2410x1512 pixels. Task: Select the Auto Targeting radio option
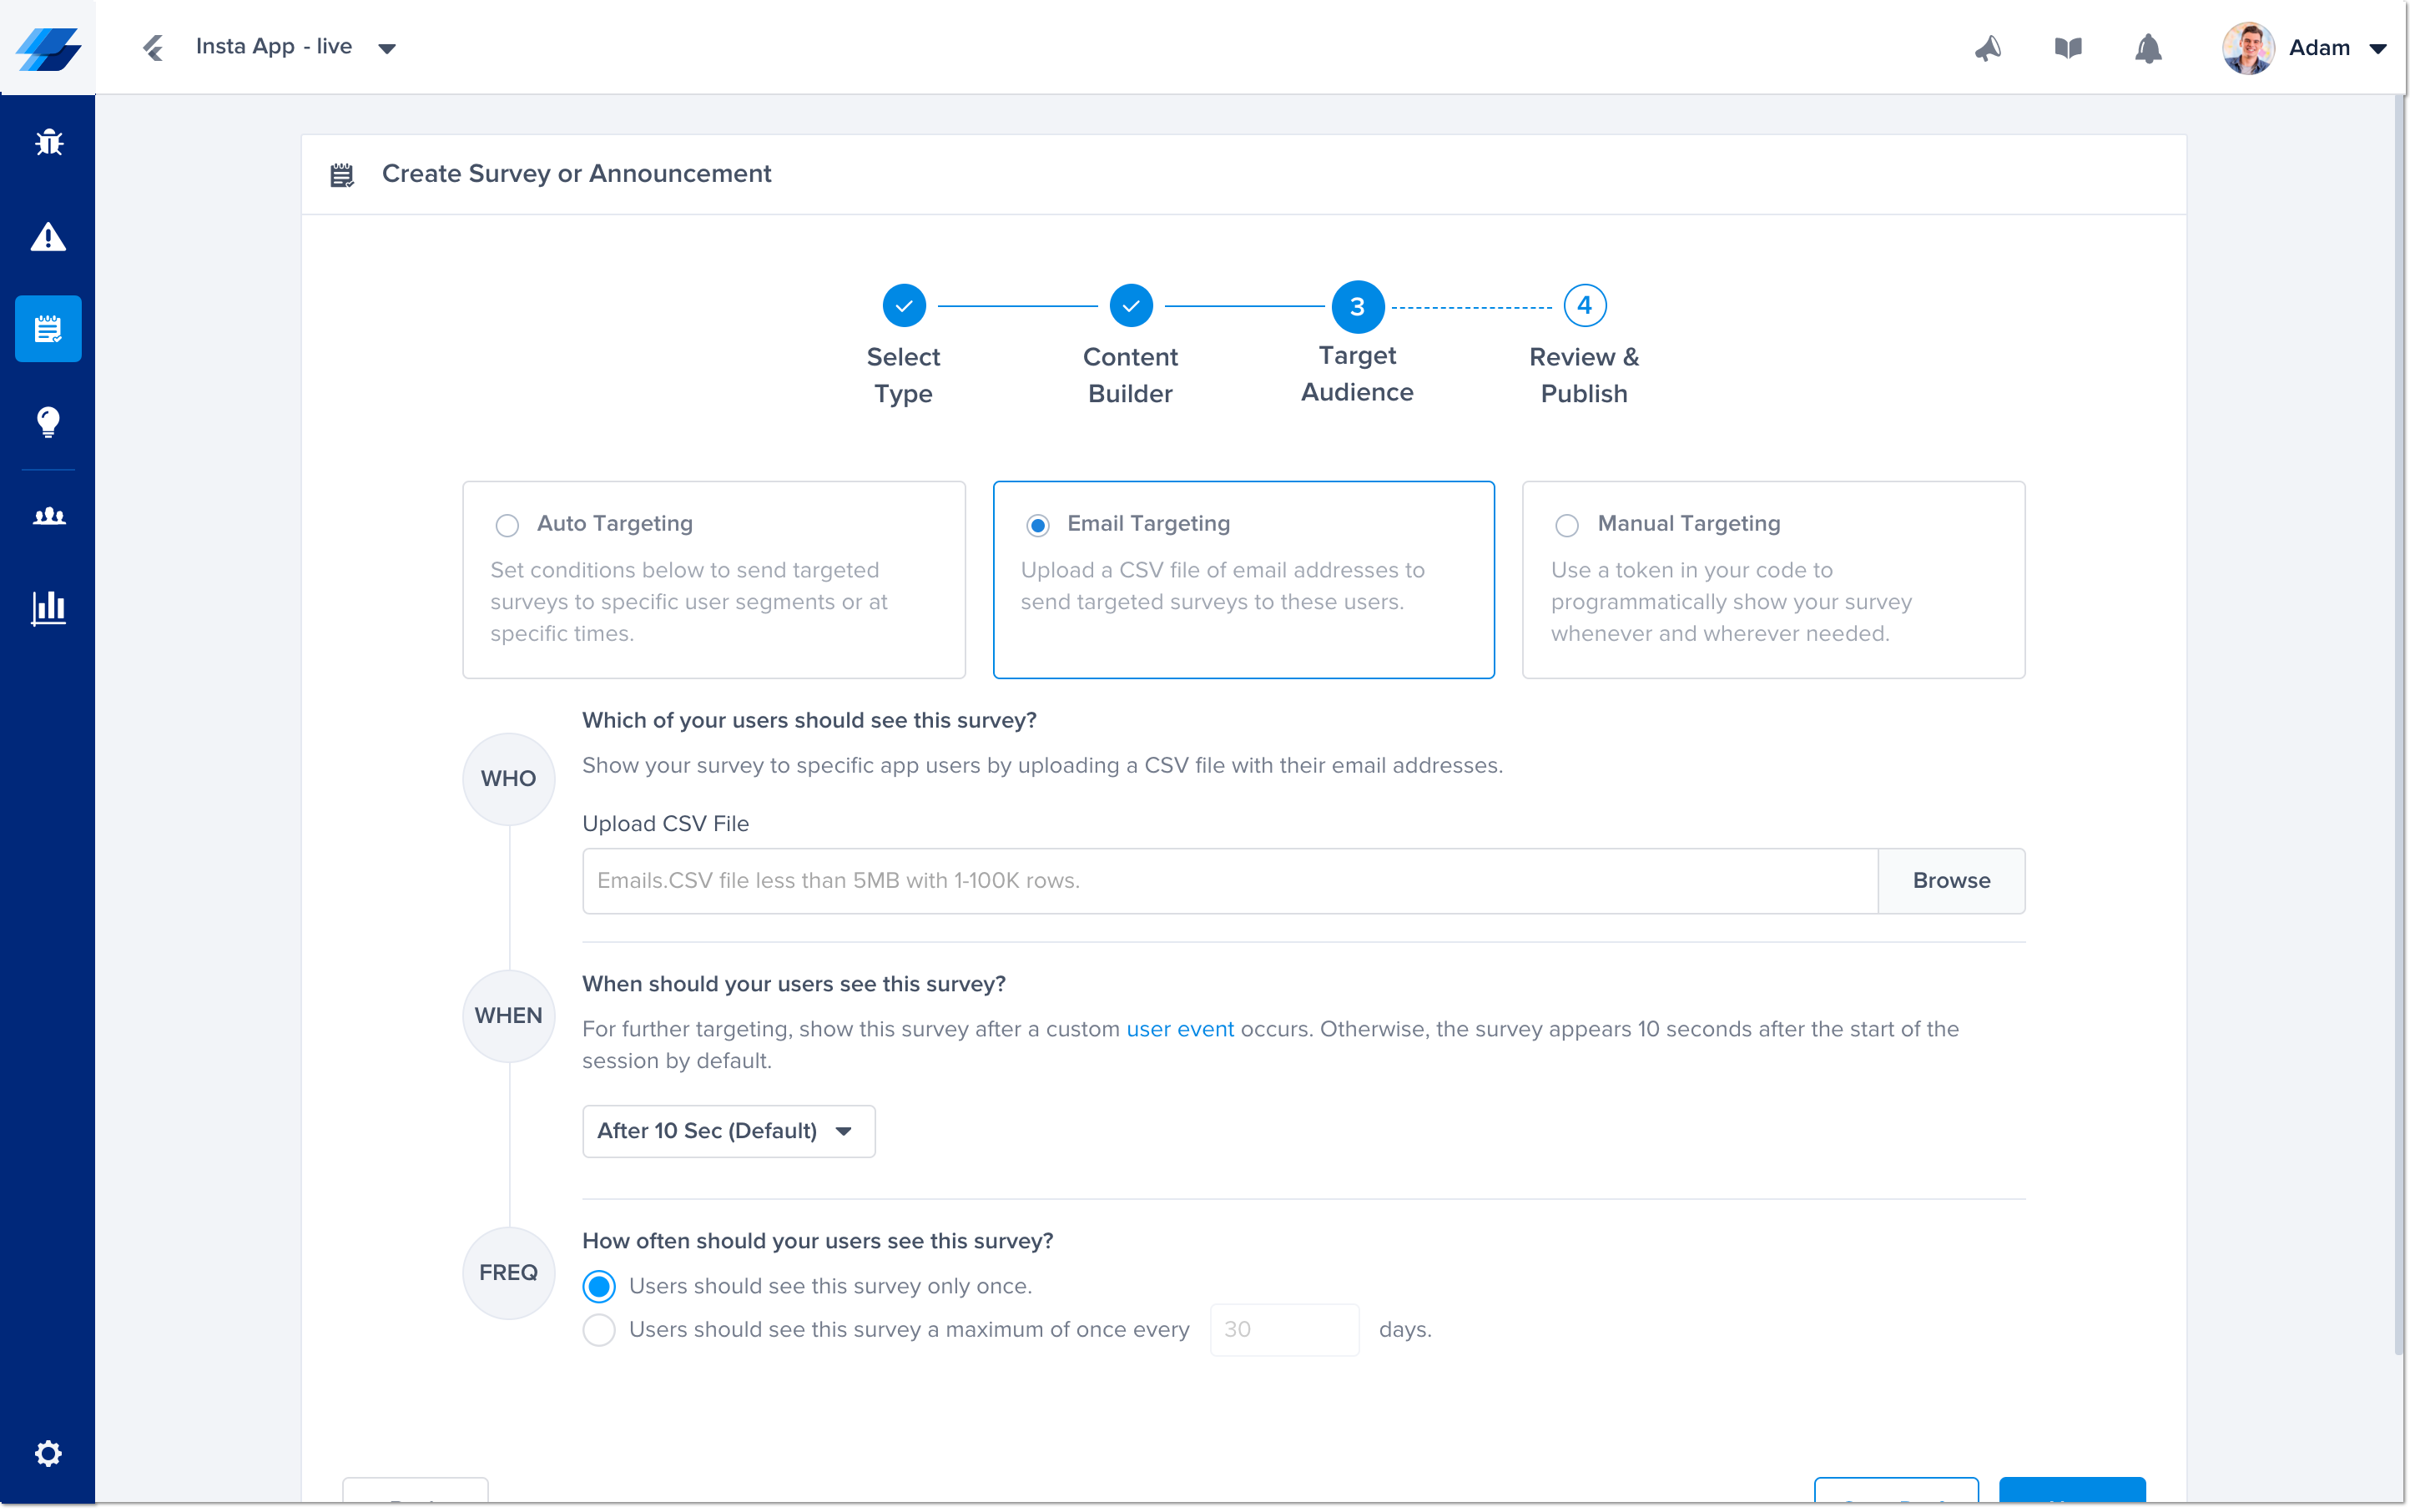click(507, 525)
